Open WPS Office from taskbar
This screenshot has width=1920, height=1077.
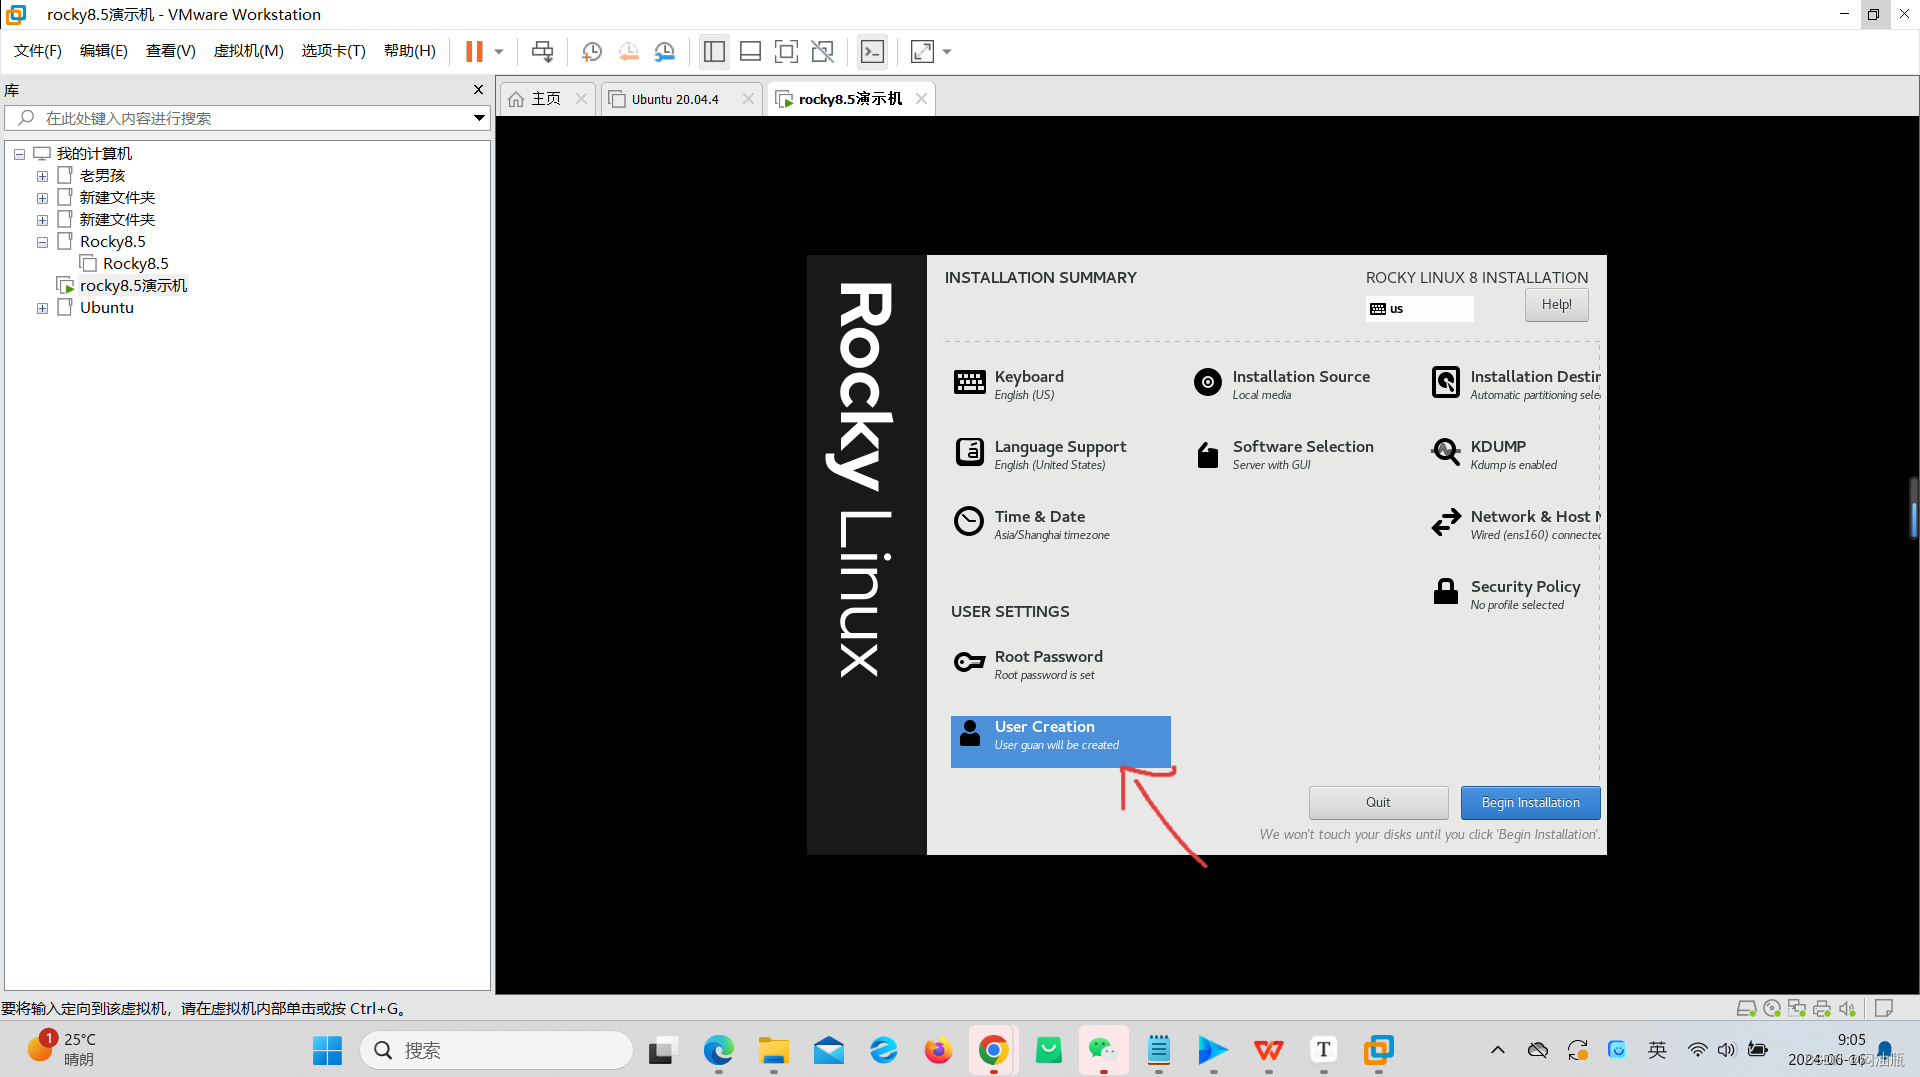tap(1268, 1051)
